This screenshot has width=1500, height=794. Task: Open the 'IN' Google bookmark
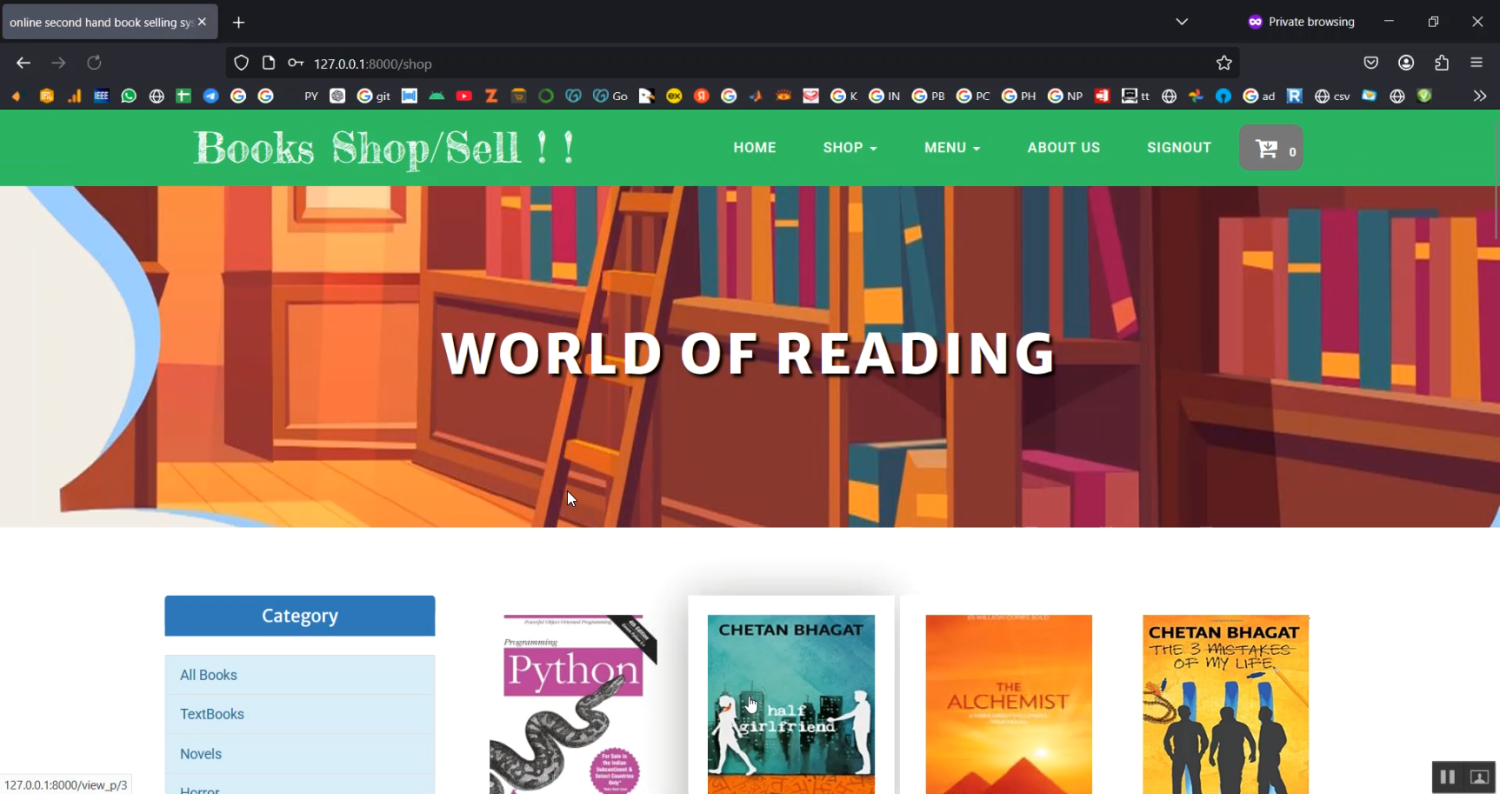pos(884,96)
